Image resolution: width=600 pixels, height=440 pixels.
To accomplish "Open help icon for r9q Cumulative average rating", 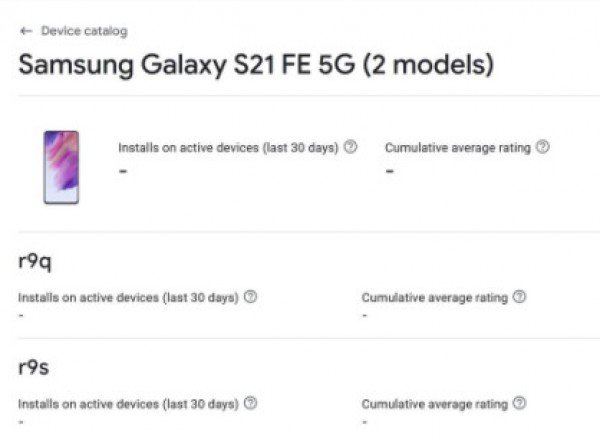I will 519,297.
